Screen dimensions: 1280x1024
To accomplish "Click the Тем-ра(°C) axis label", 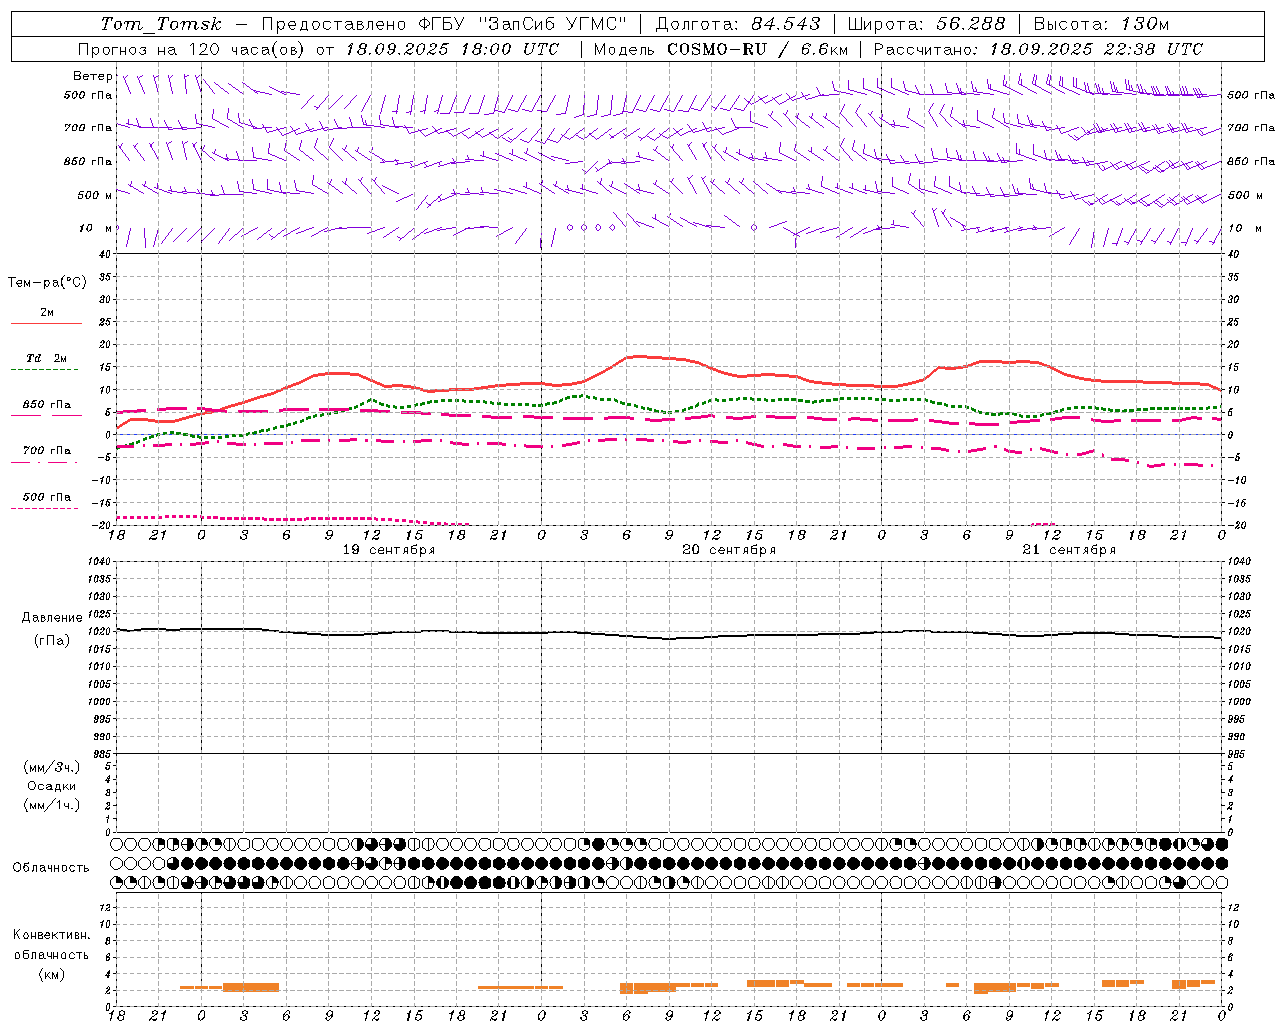I will point(47,283).
